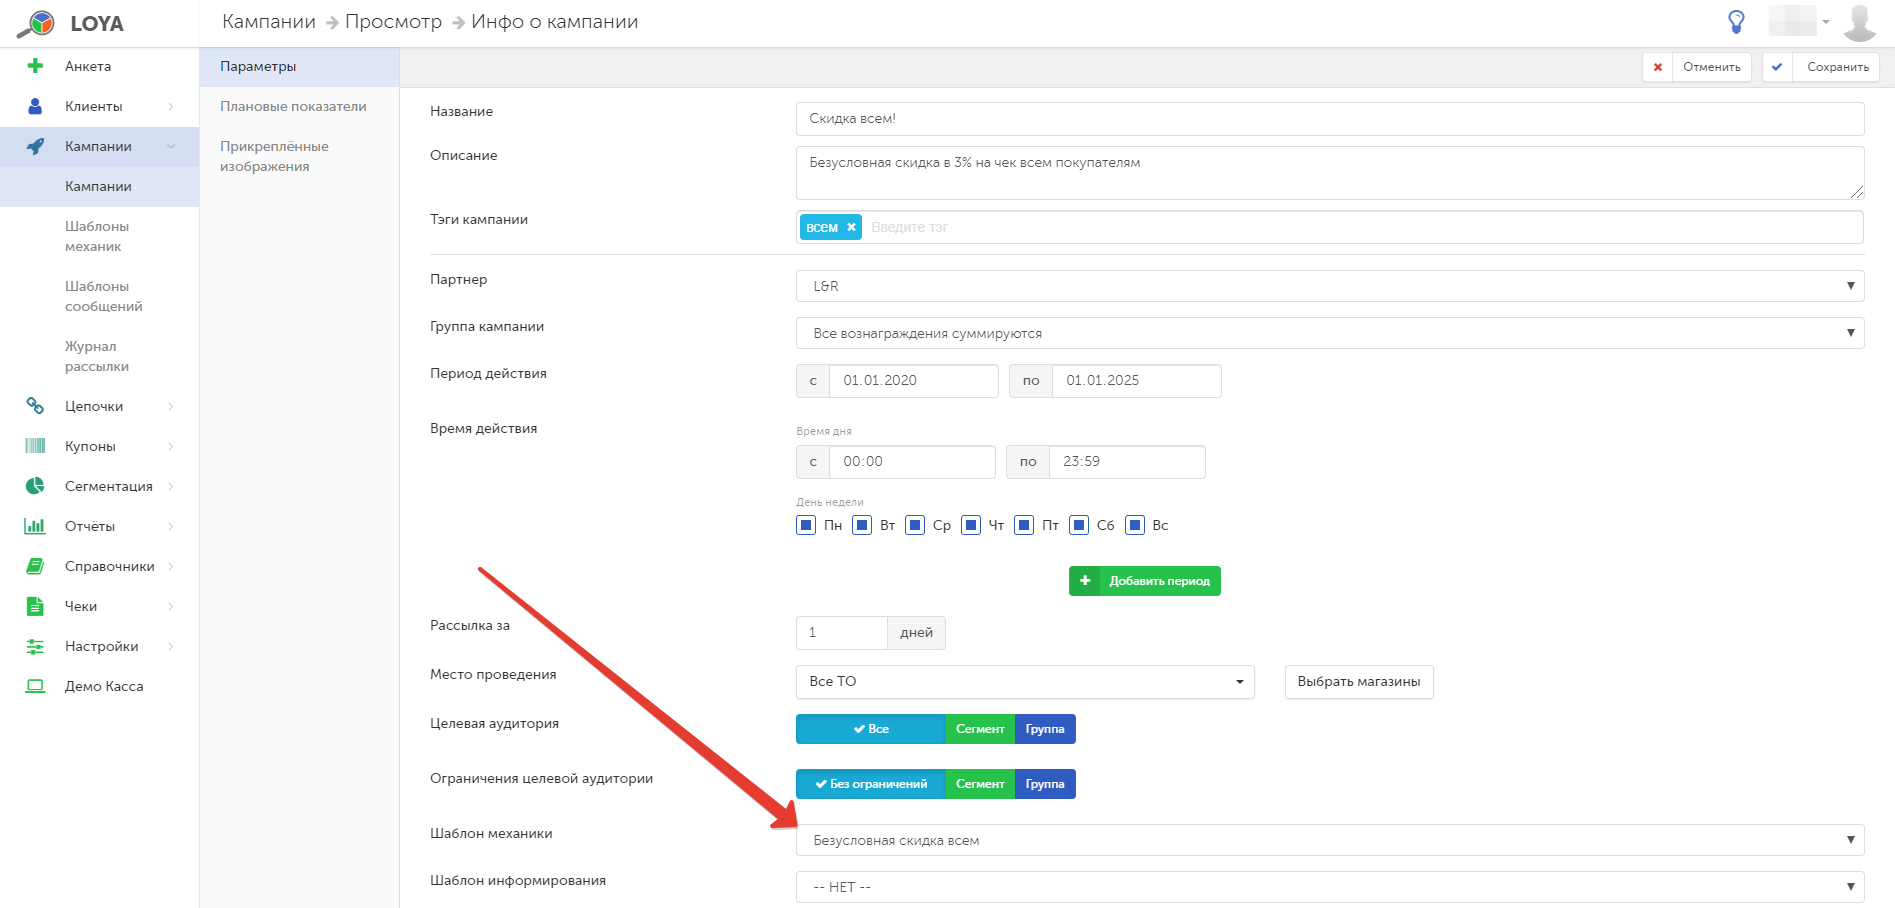Expand the Купоны sidebar section

click(x=171, y=446)
